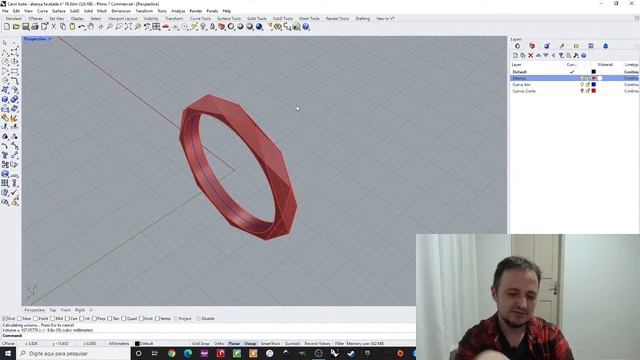This screenshot has width=640, height=360.
Task: Click the Zoom Extents icon
Action: (x=128, y=27)
